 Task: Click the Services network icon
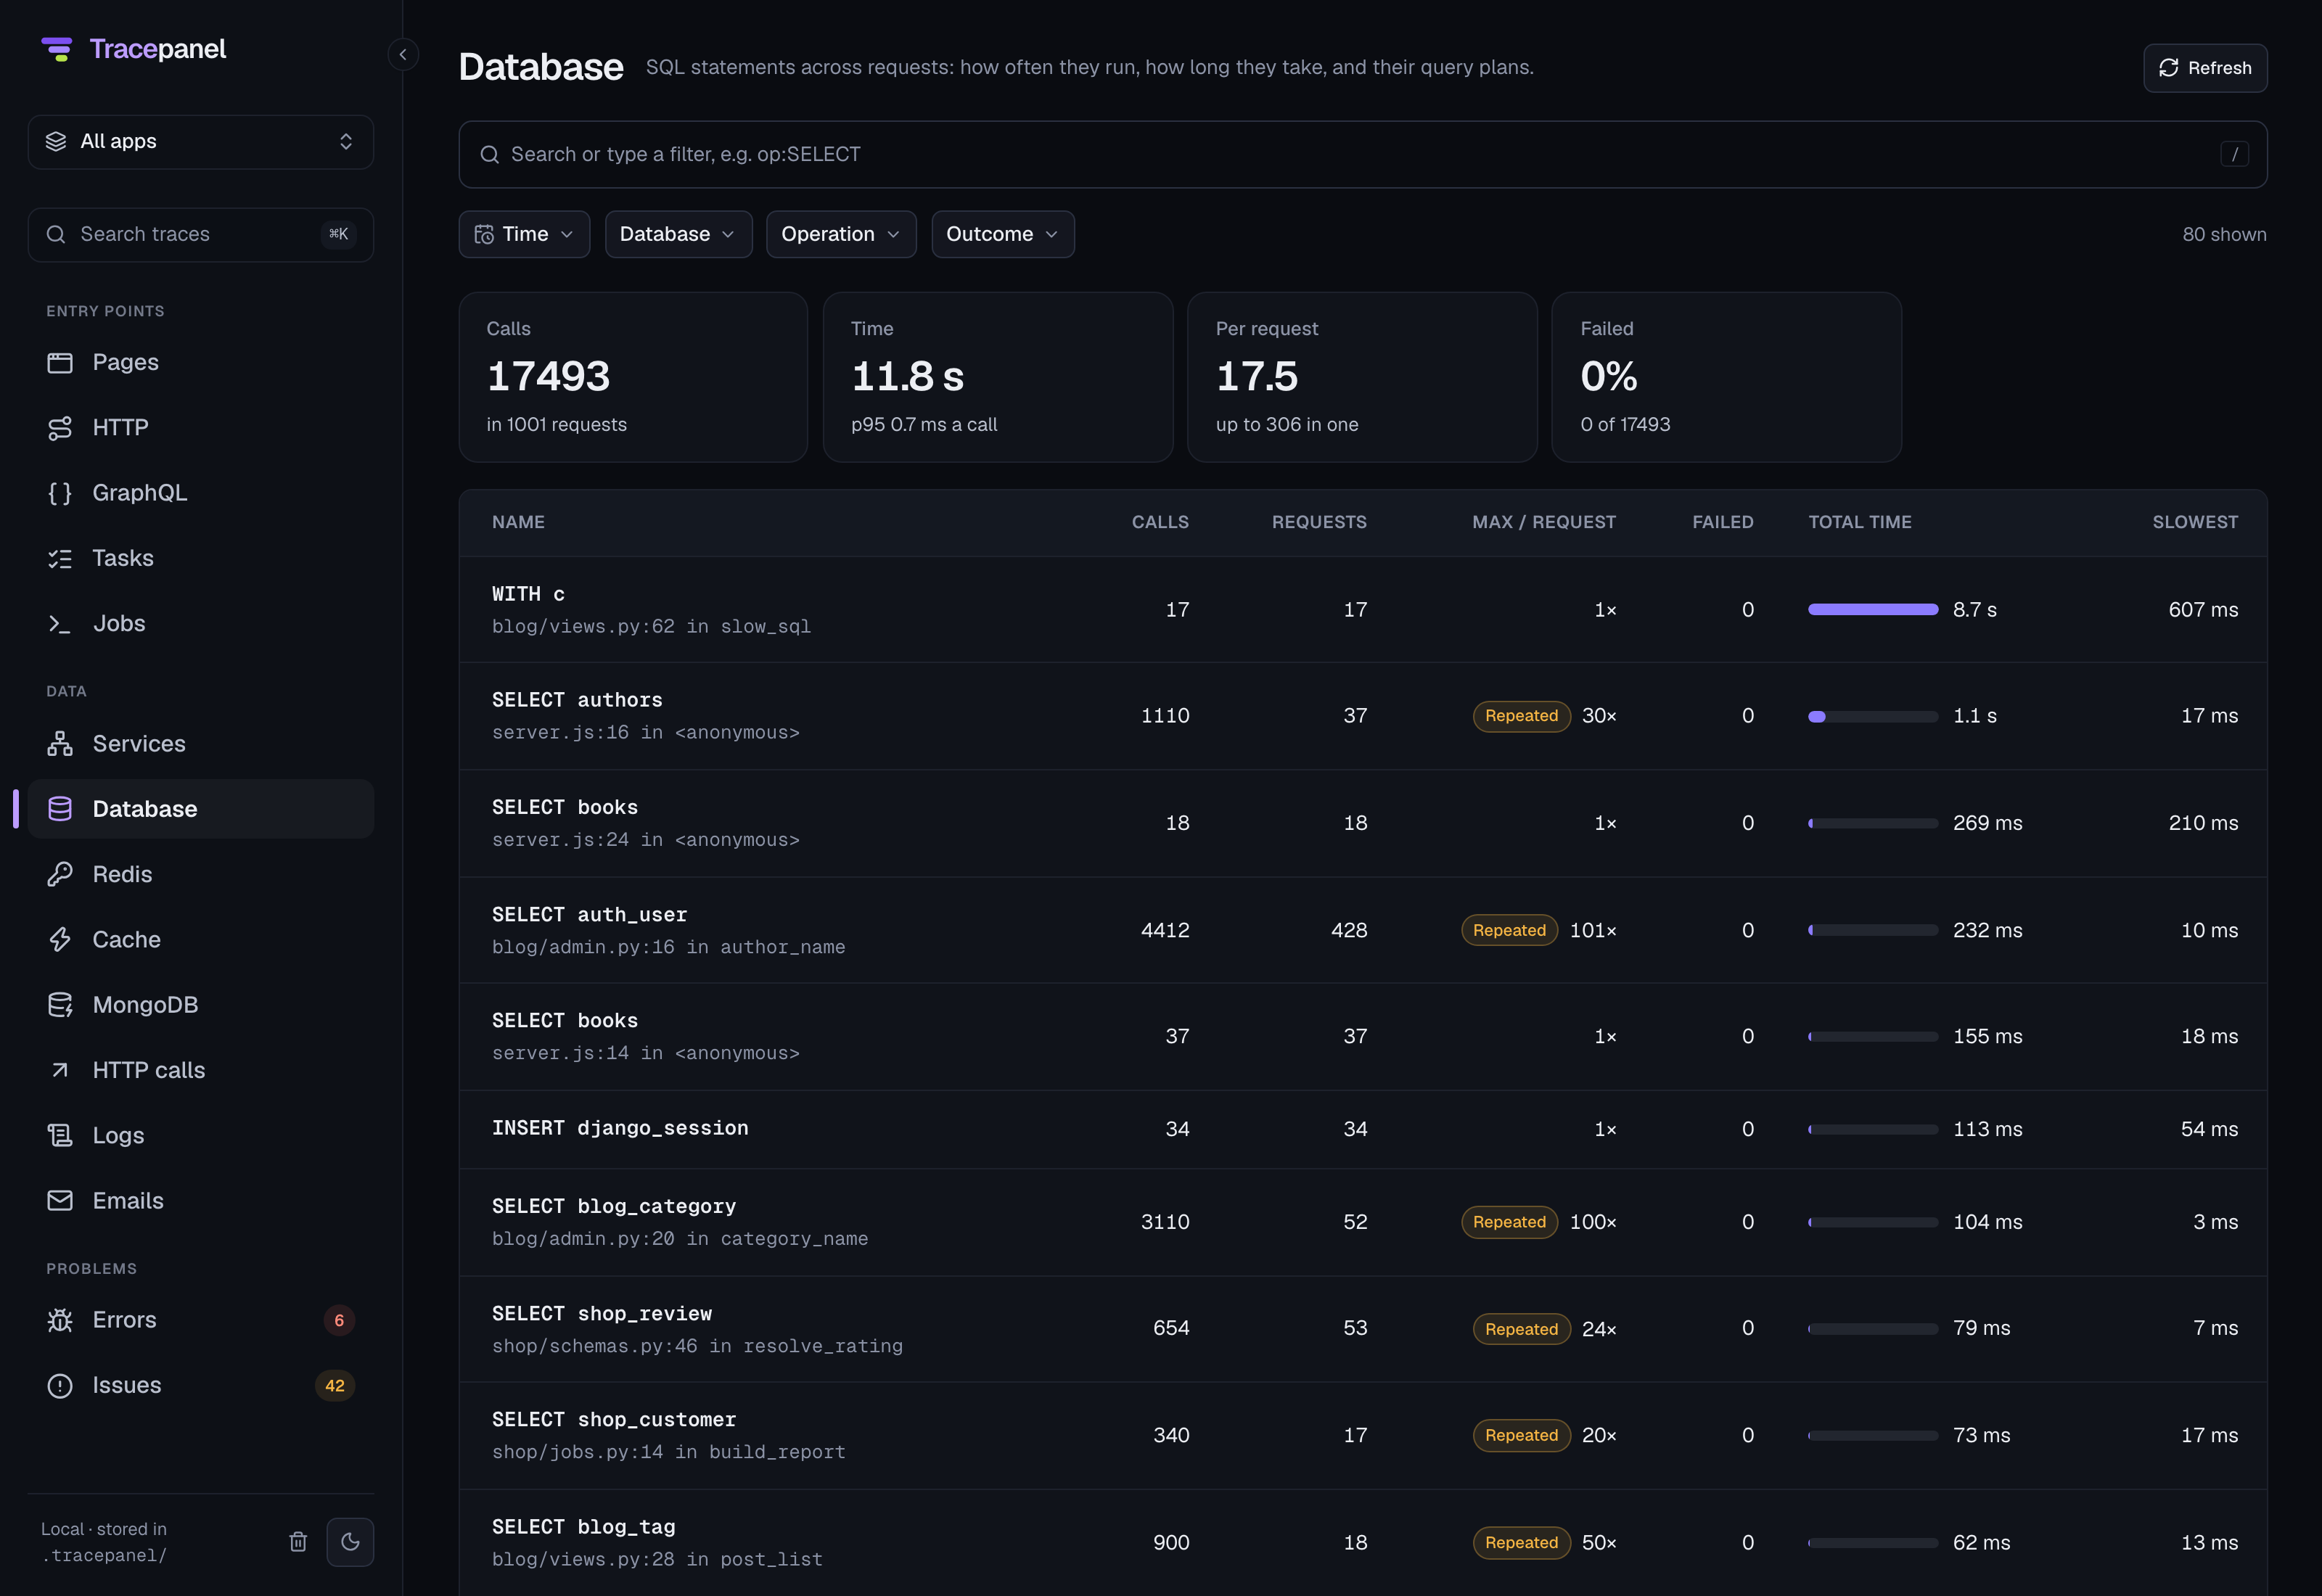60,744
